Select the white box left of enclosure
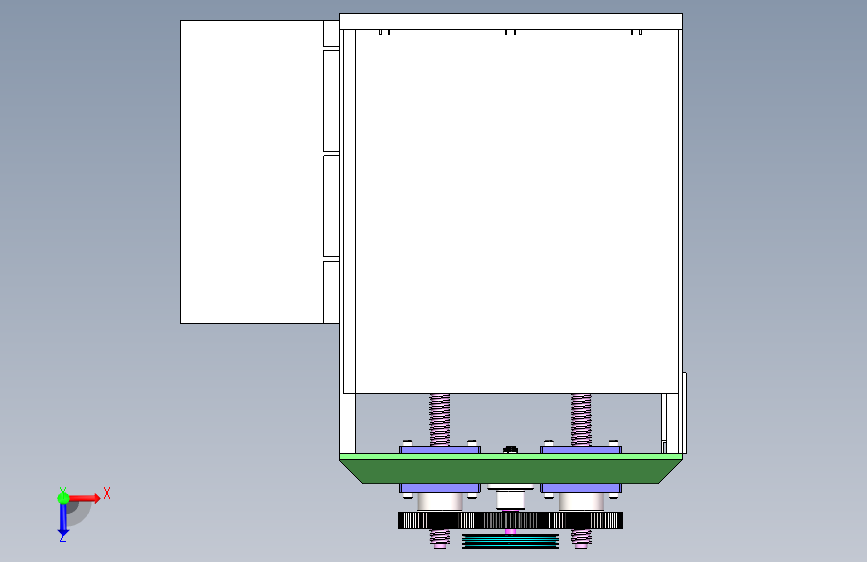This screenshot has width=867, height=562. point(252,172)
